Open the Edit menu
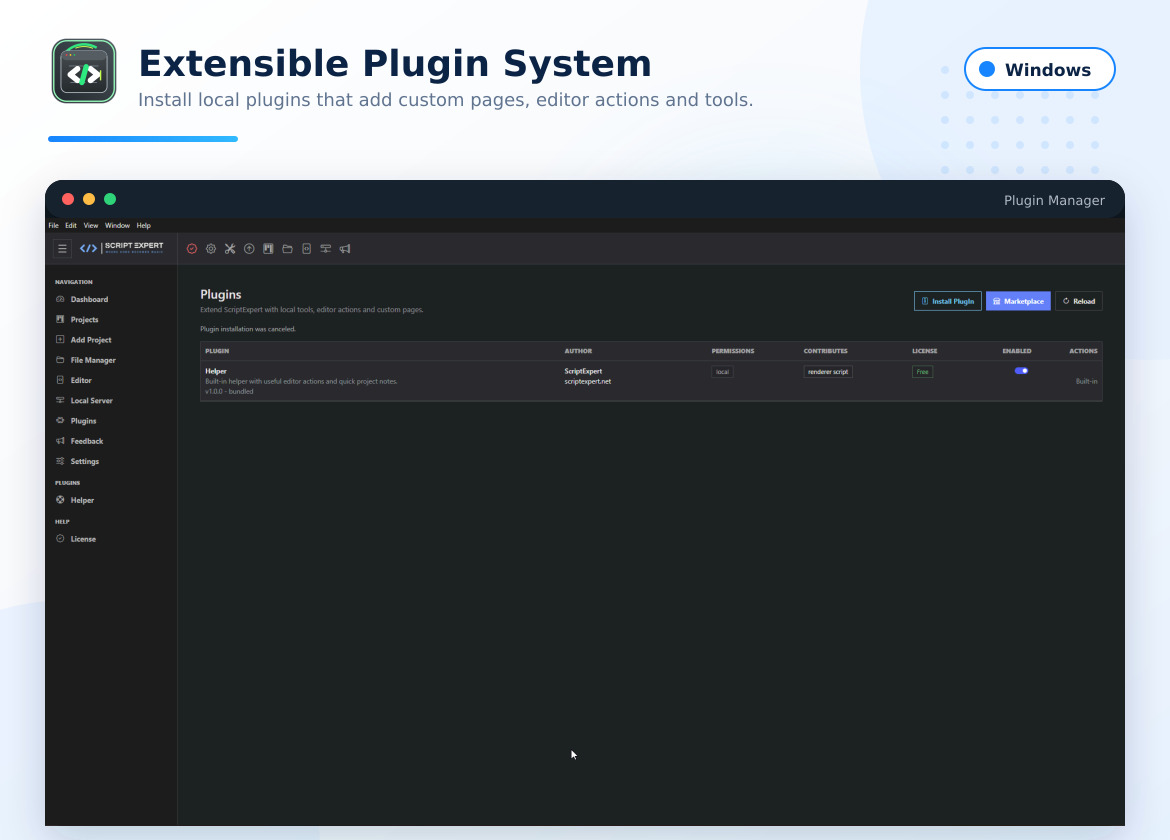 (71, 225)
